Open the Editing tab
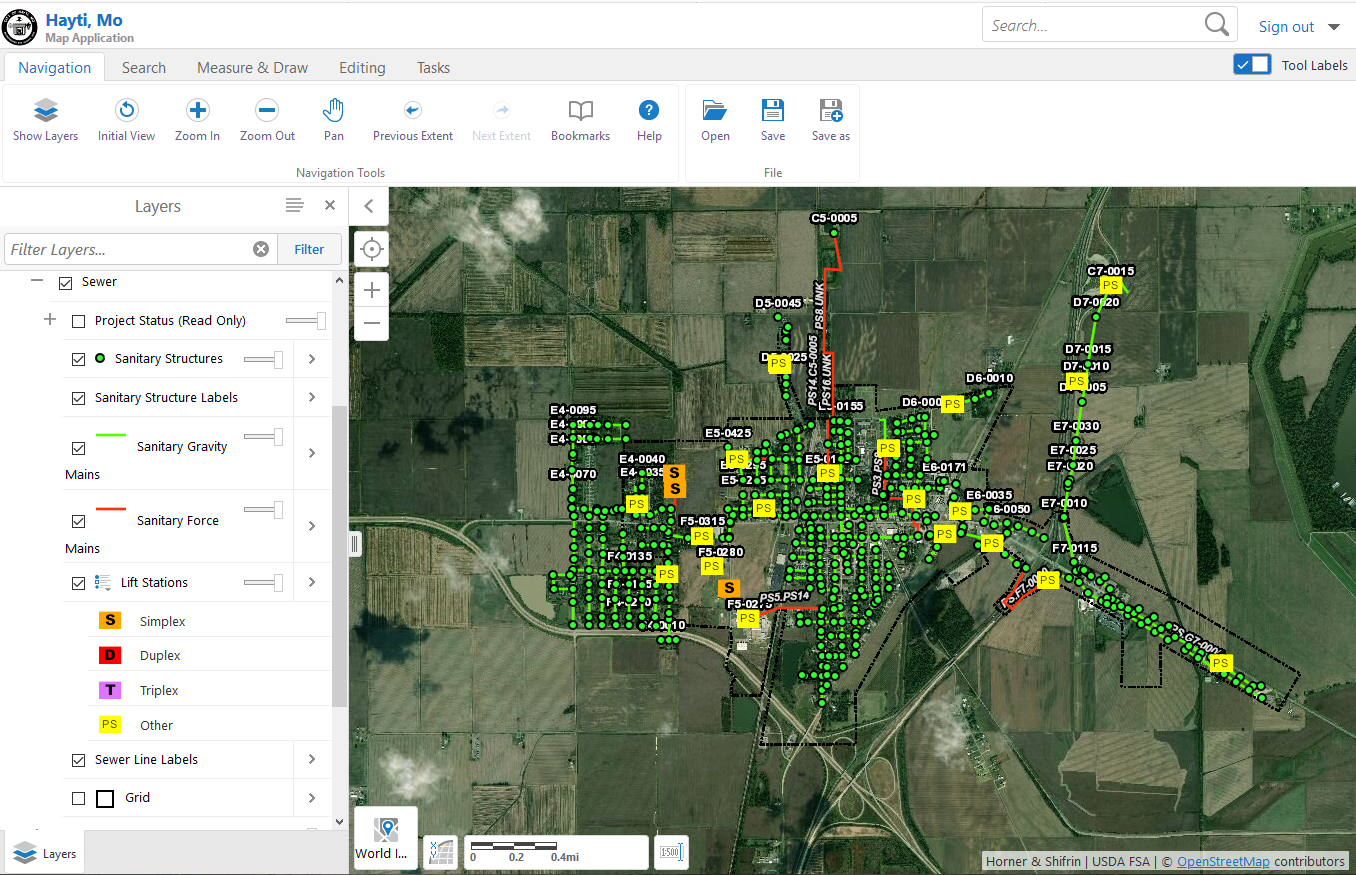 (362, 68)
